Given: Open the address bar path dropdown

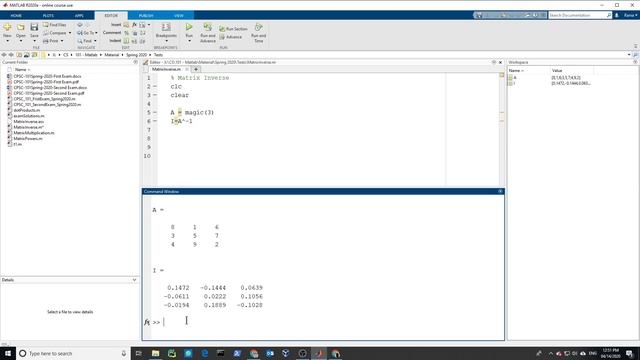Looking at the screenshot, I should coord(629,55).
